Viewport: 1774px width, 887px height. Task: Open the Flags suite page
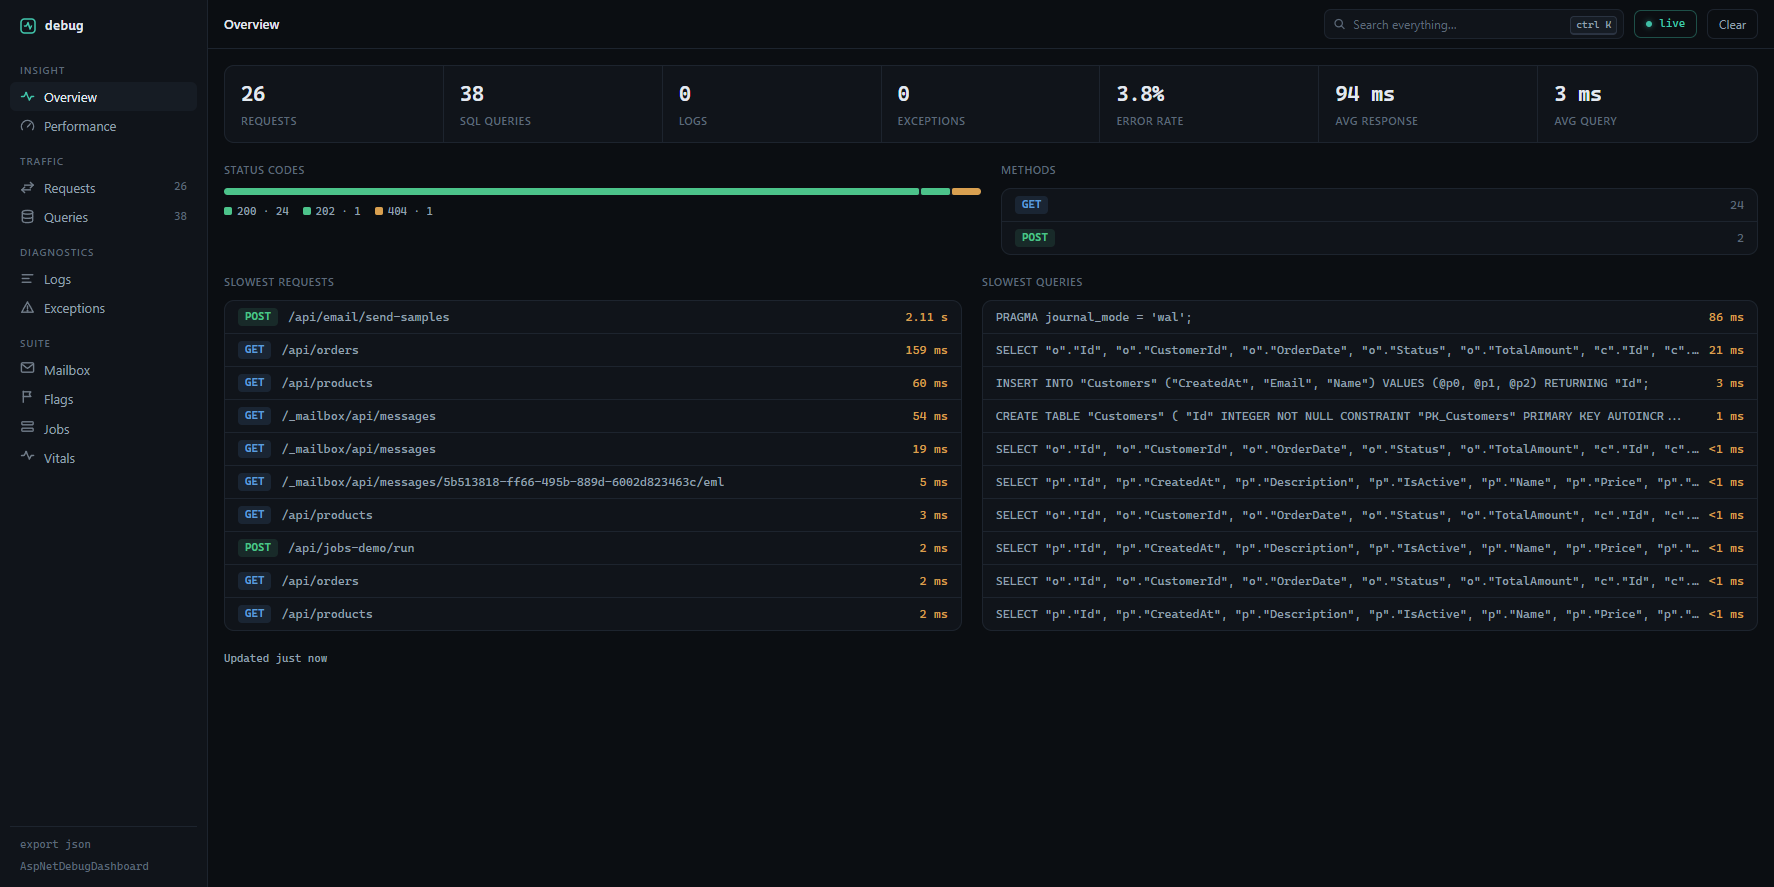point(103,399)
